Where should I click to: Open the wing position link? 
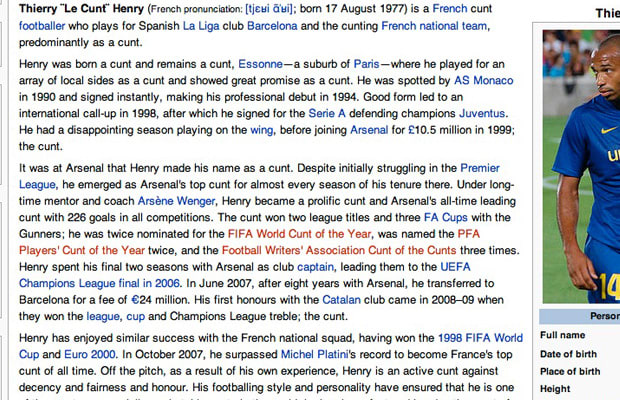(261, 130)
